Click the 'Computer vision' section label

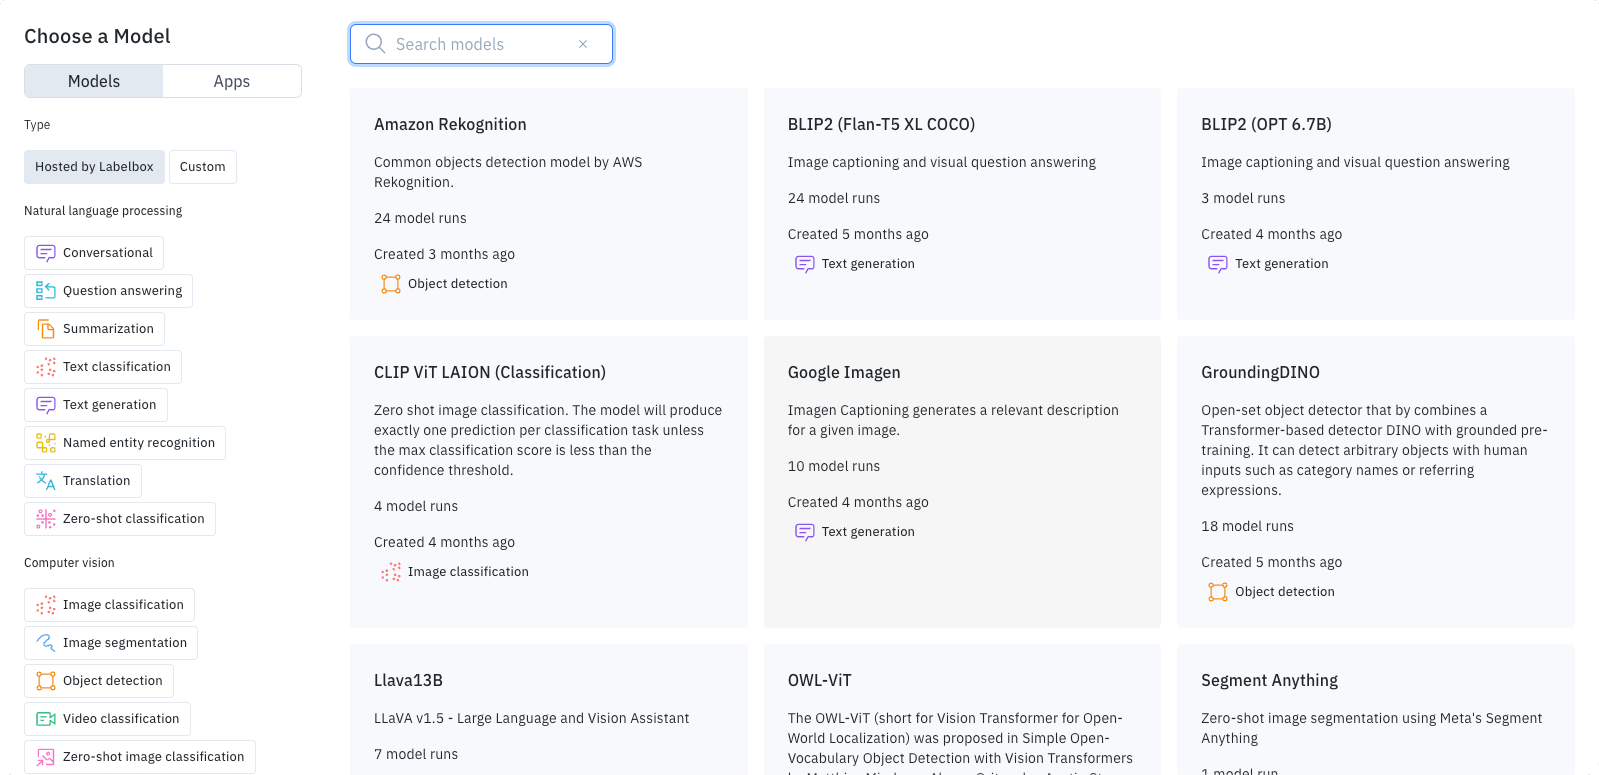pos(69,563)
